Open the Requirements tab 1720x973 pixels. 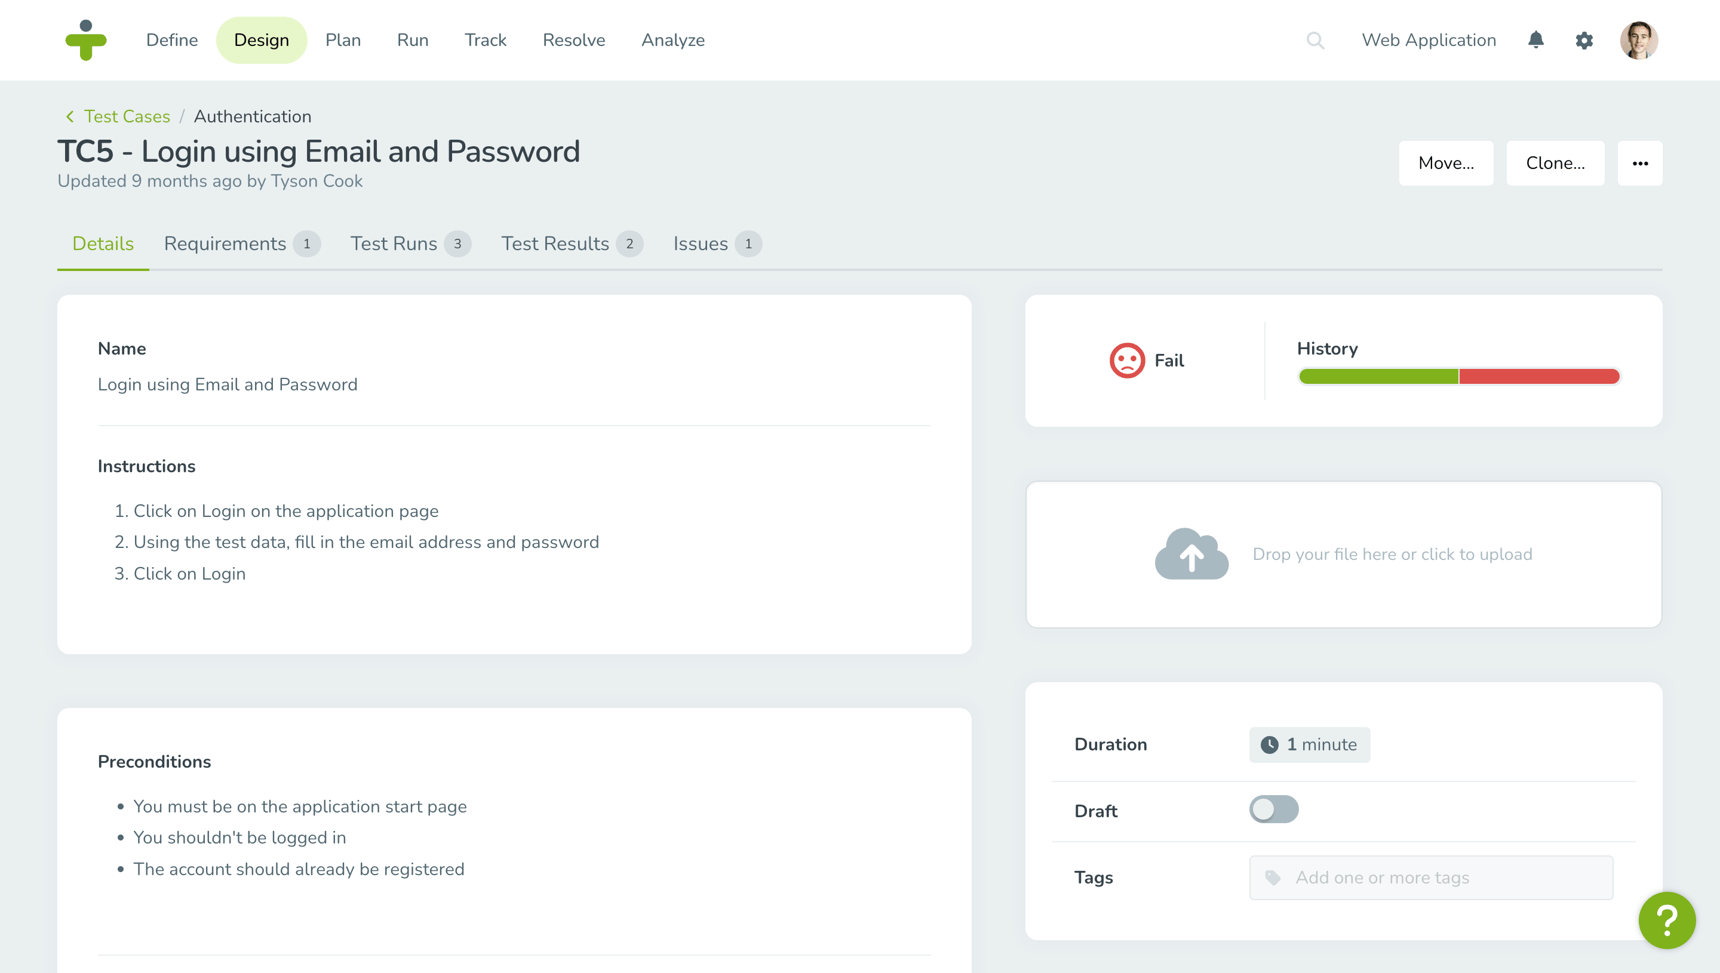point(225,243)
